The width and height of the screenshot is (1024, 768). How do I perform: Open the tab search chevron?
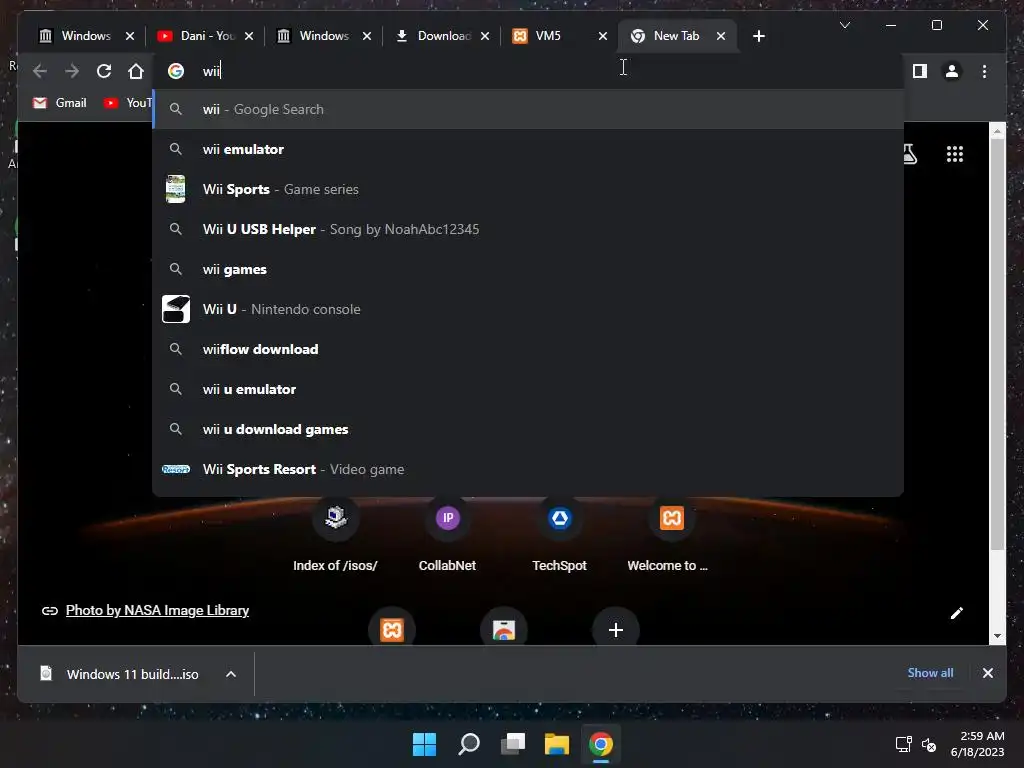tap(844, 25)
